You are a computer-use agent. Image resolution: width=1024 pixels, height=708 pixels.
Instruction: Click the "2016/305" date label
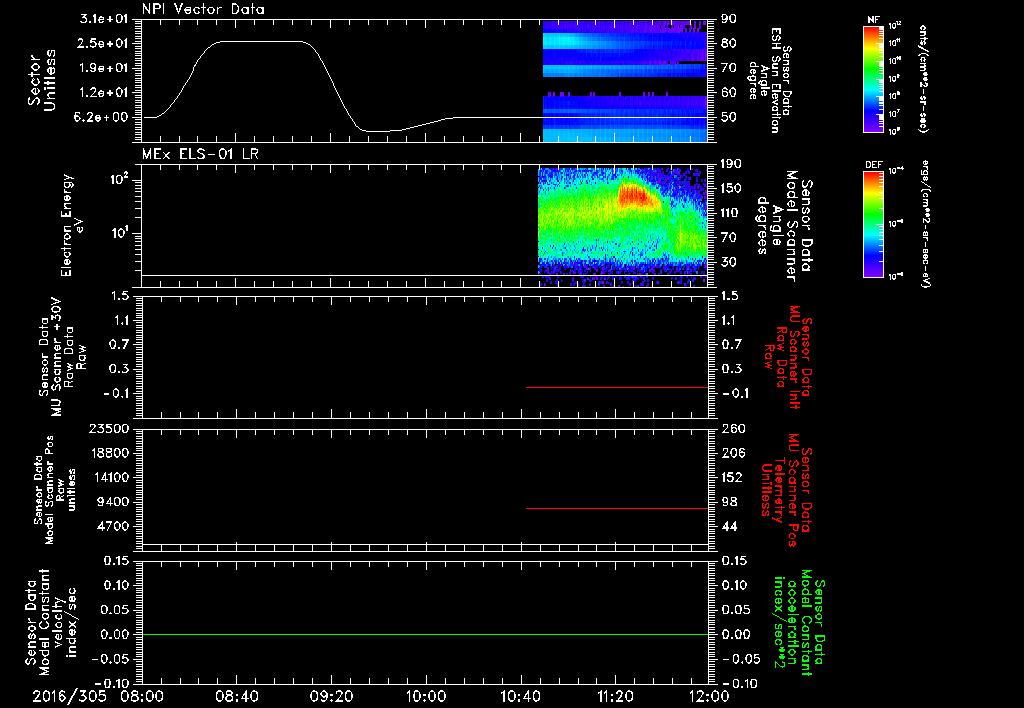click(x=69, y=696)
